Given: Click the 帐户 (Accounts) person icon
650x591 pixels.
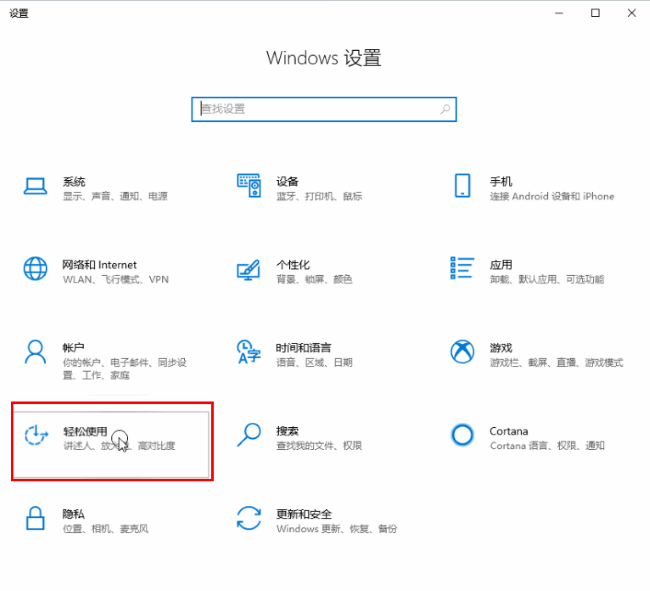Looking at the screenshot, I should click(36, 352).
